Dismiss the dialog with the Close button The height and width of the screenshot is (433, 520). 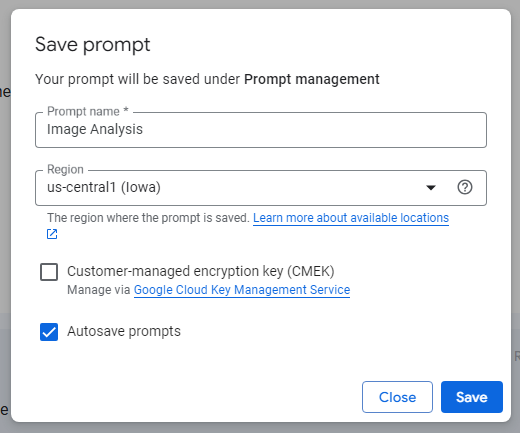(x=397, y=397)
